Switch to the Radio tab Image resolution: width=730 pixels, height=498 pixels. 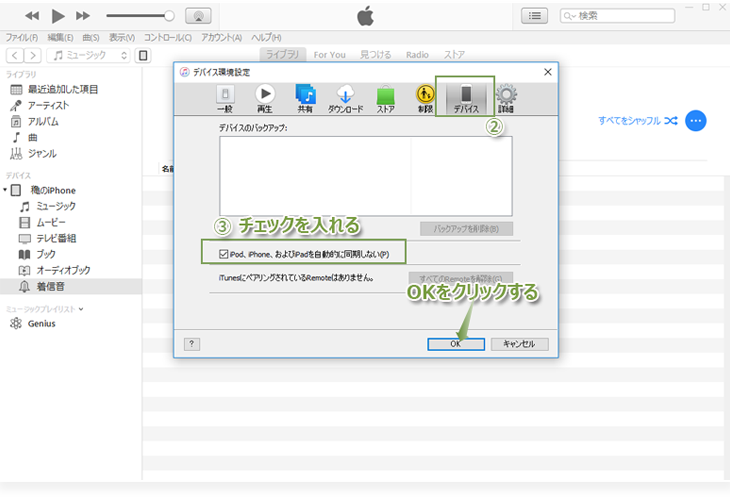click(x=417, y=55)
